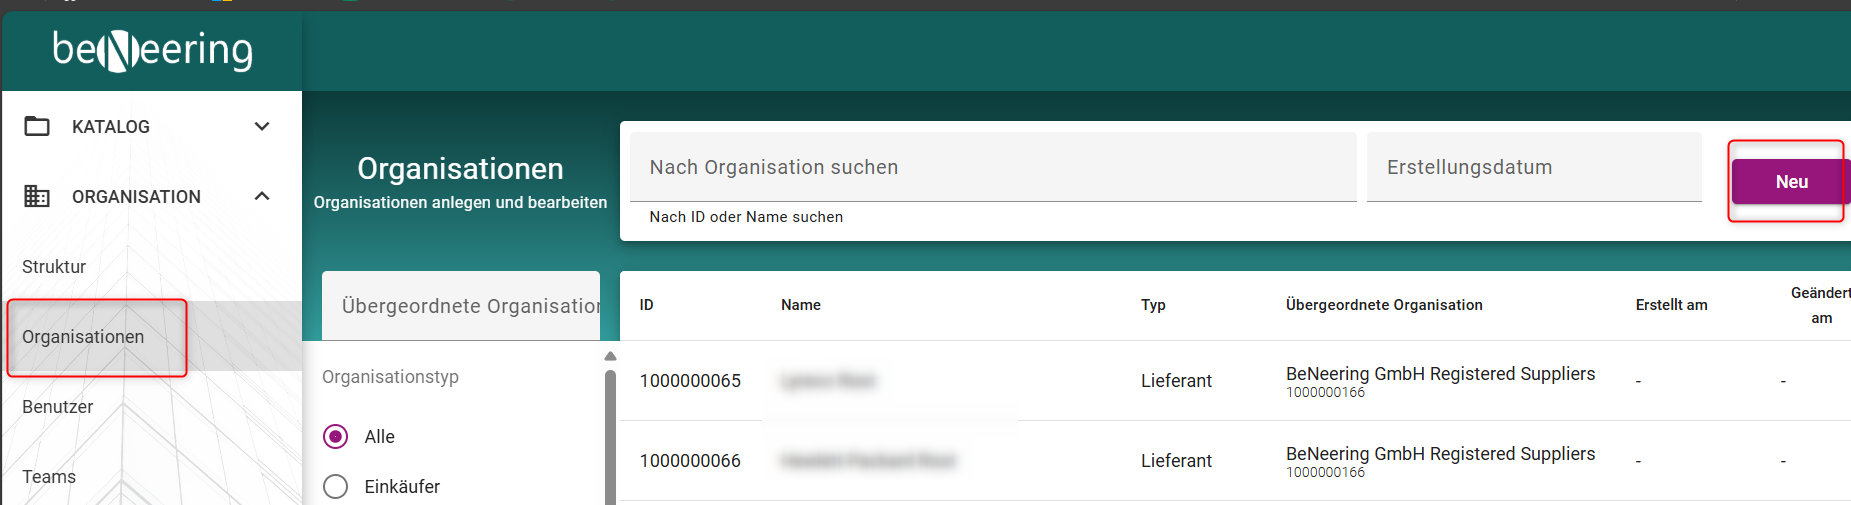Open organisation row 1000000066

point(690,461)
